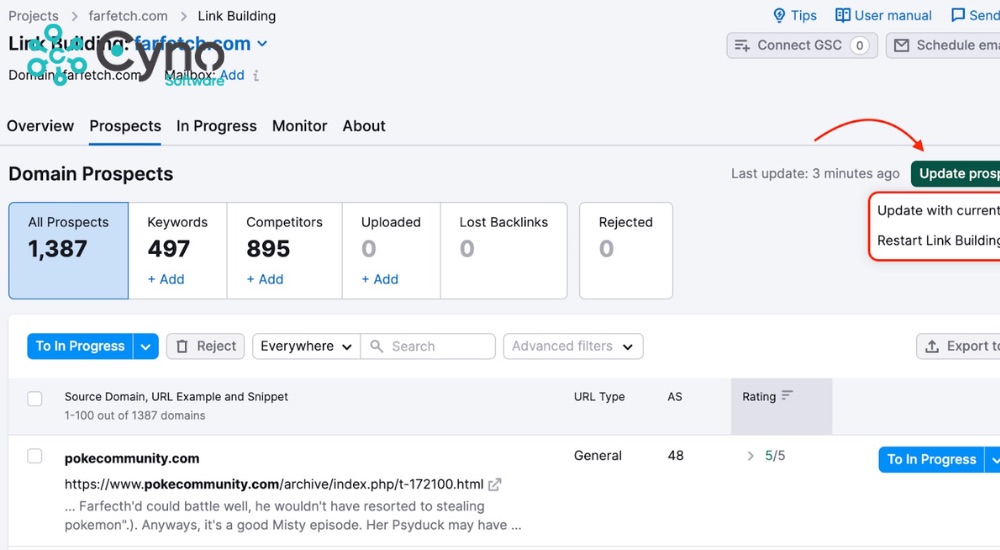Open pokecommunity row To In Progress dropdown arrow

click(x=992, y=459)
